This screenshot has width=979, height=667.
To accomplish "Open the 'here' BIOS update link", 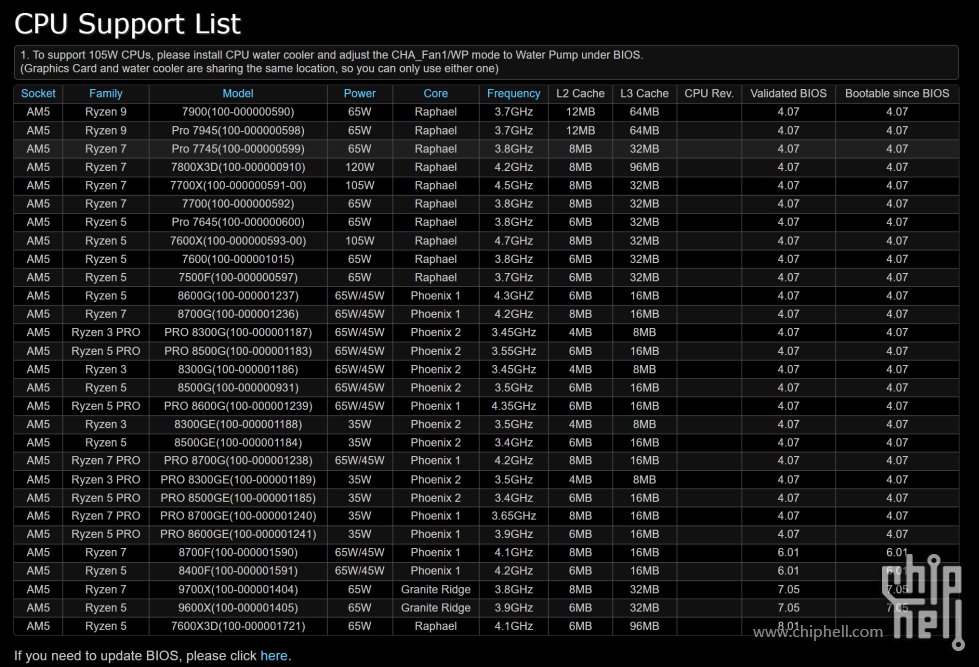I will [x=273, y=656].
